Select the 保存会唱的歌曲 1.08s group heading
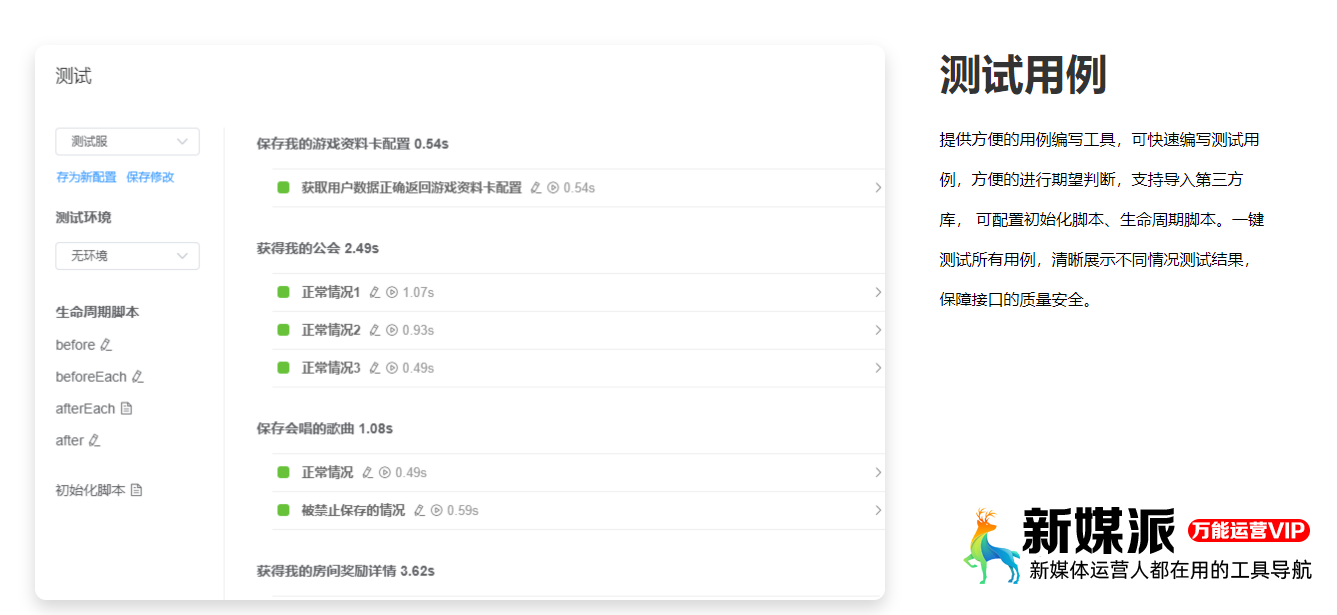The width and height of the screenshot is (1337, 615). (x=325, y=429)
